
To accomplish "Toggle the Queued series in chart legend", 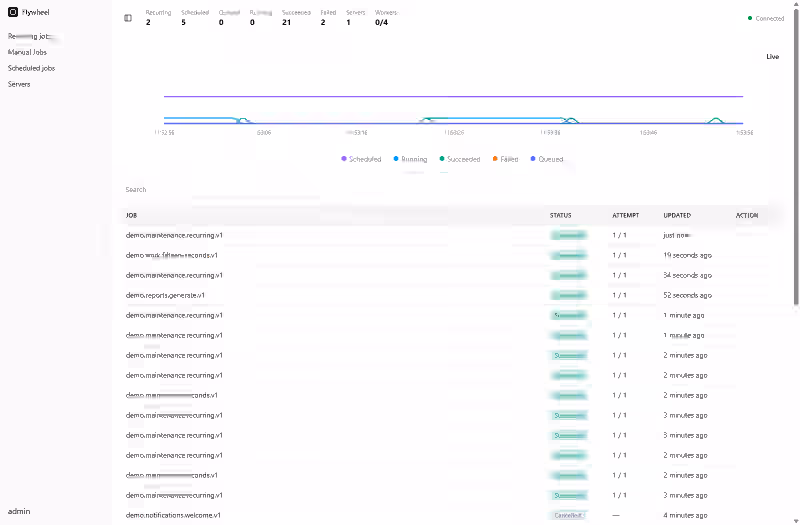I will point(547,159).
